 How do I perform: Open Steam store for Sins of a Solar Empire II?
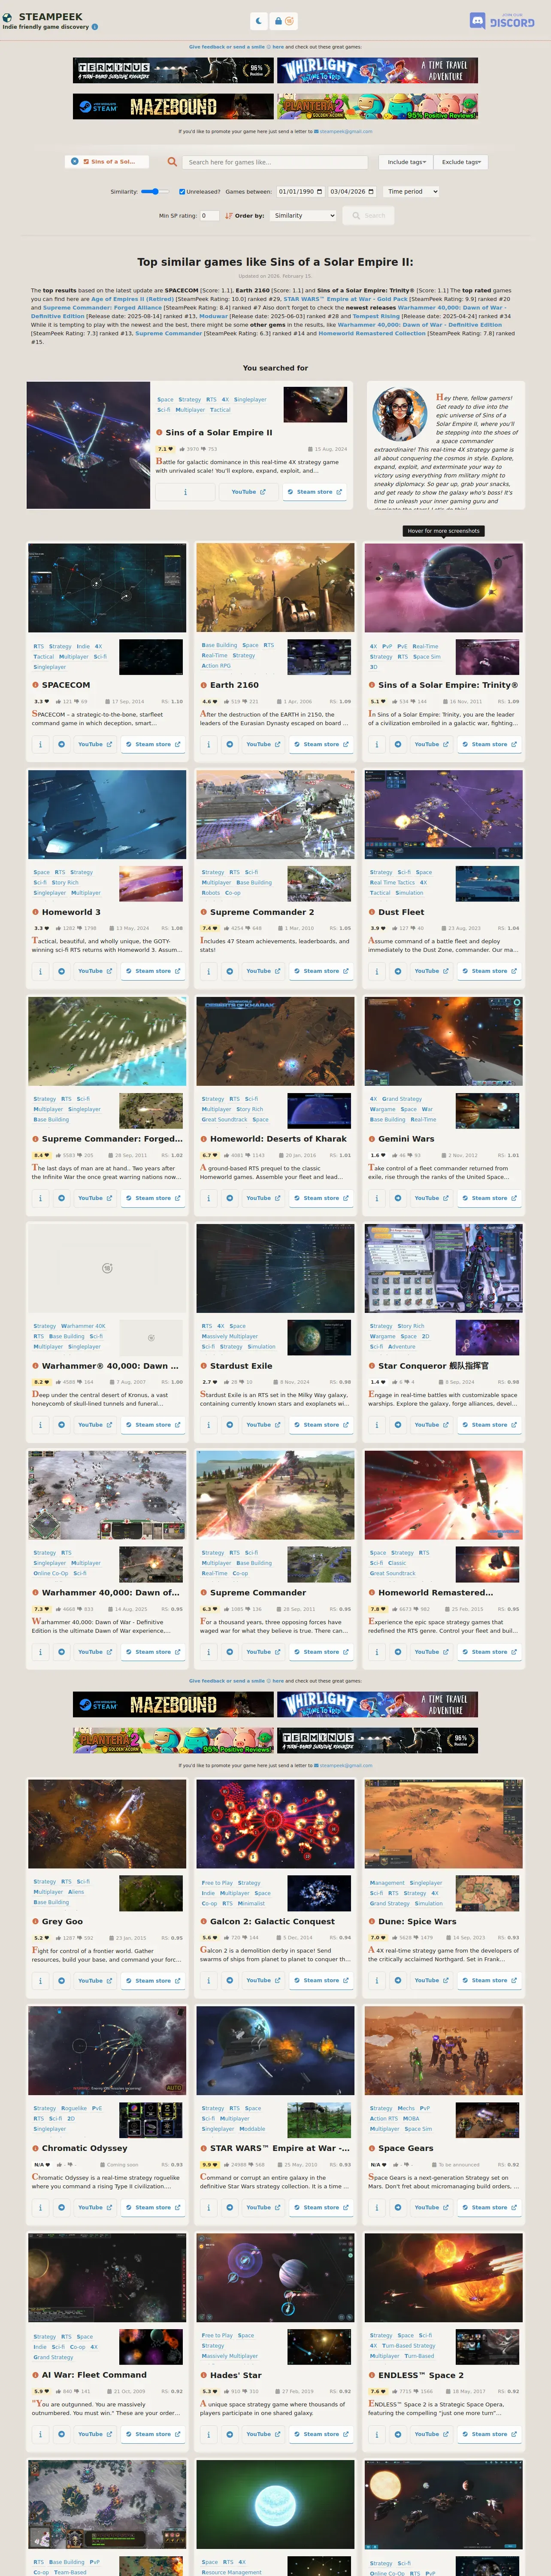314,491
